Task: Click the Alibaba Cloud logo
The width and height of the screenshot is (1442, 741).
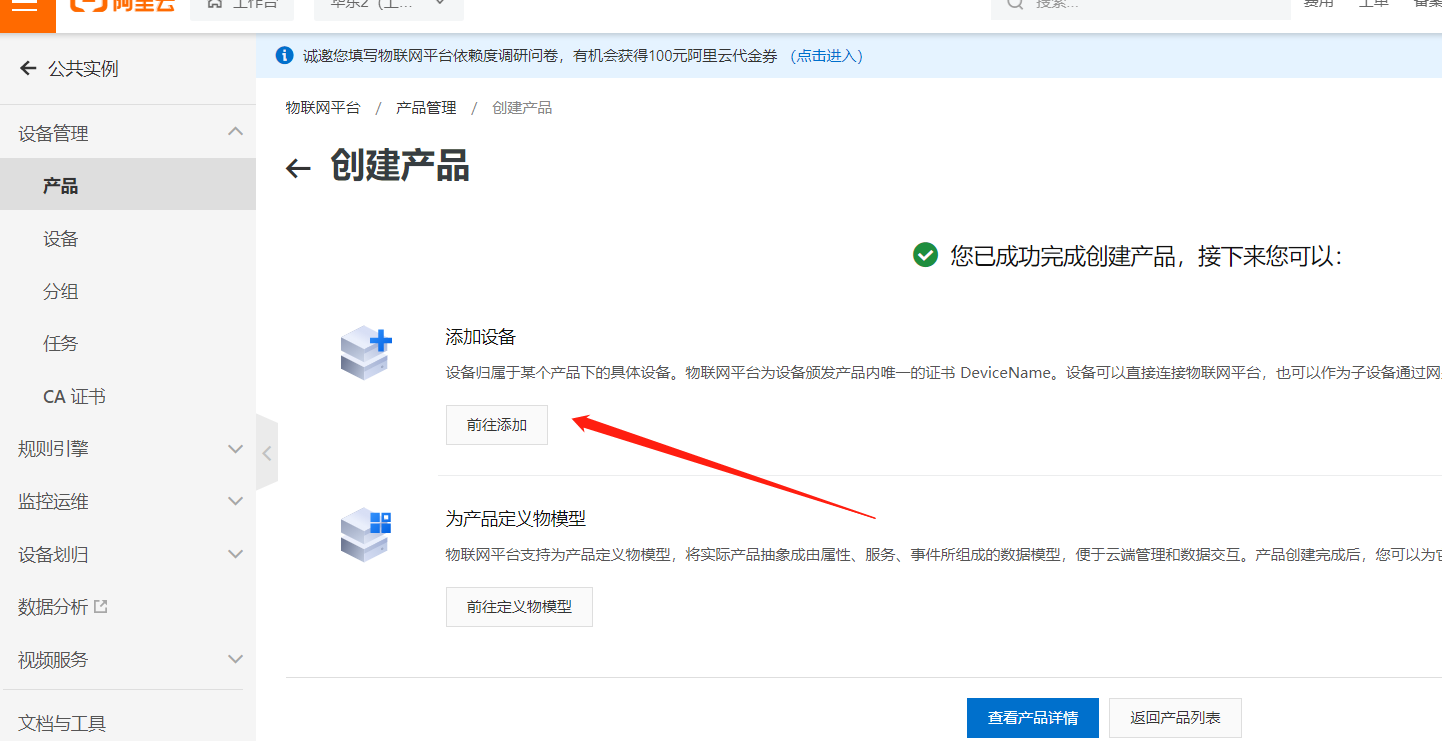Action: point(120,8)
